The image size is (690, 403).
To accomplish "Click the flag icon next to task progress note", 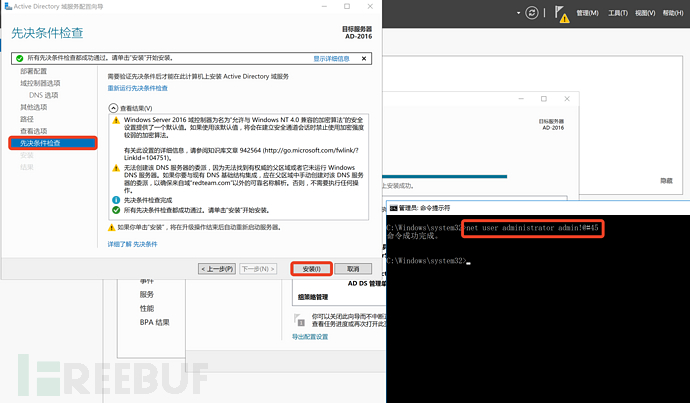I will pos(299,320).
